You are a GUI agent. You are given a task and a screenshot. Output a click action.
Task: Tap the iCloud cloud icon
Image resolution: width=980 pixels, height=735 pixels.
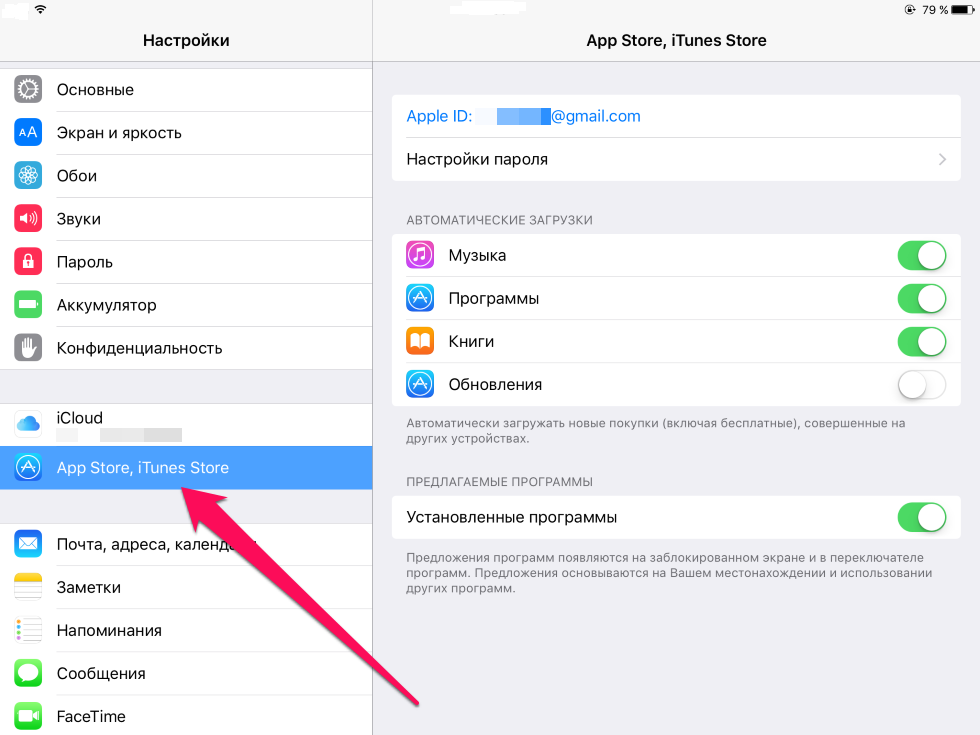pos(28,424)
